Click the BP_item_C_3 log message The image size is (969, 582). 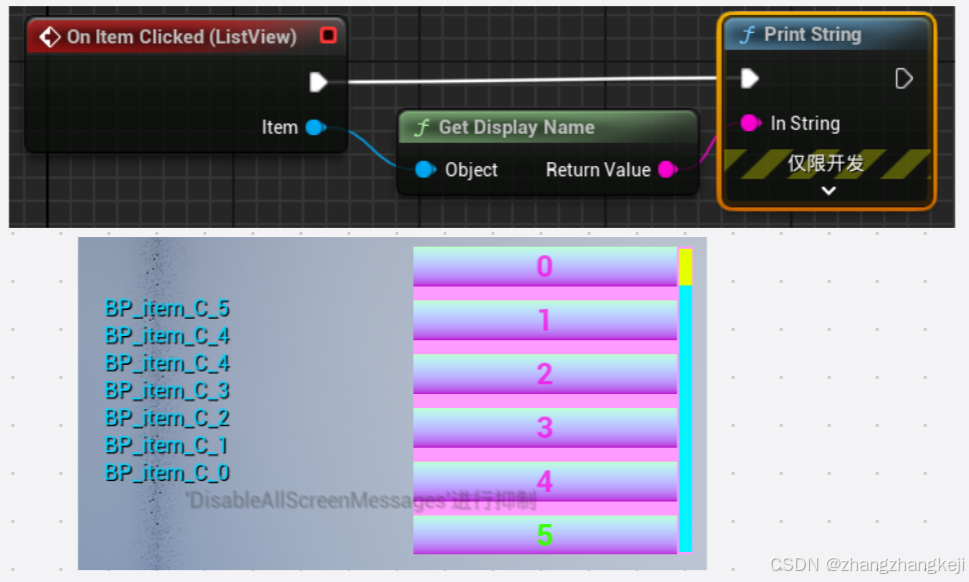[167, 390]
